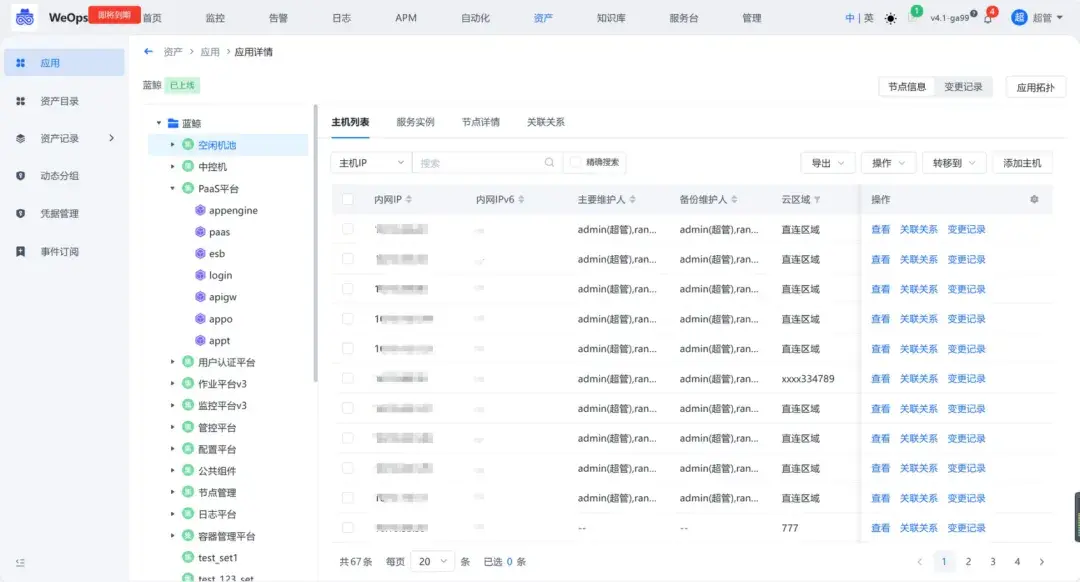
Task: Sort by the 内网IPv6 column arrows
Action: tap(521, 199)
